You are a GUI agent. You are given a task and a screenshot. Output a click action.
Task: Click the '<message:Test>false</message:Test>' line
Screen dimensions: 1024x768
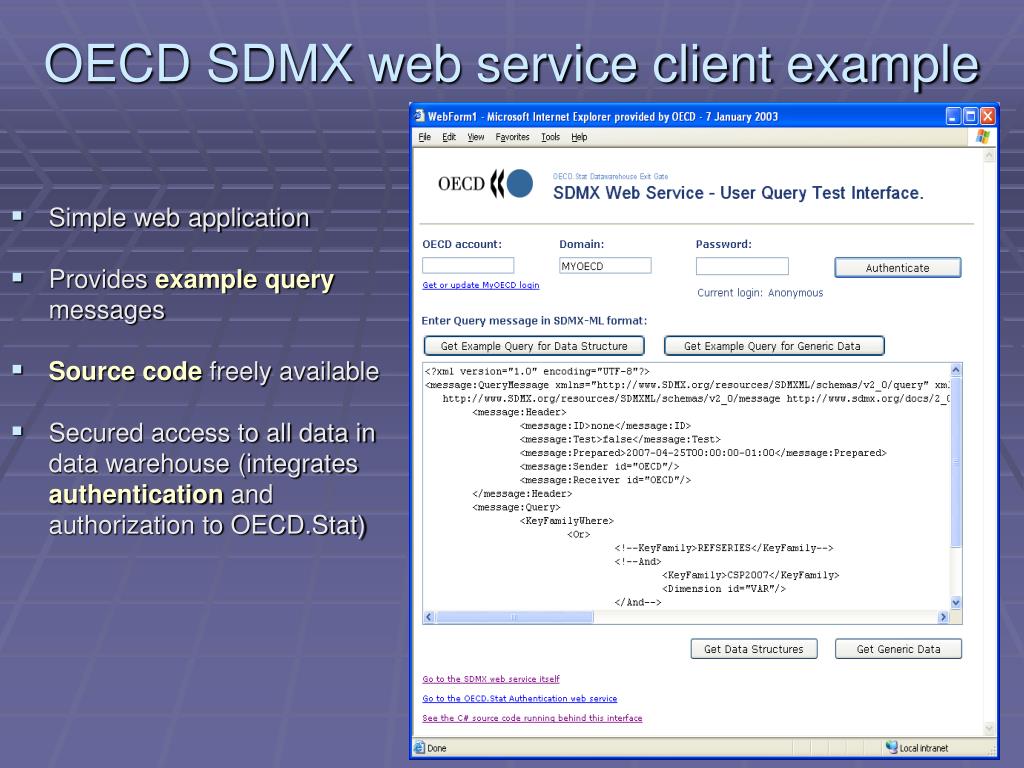coord(620,440)
